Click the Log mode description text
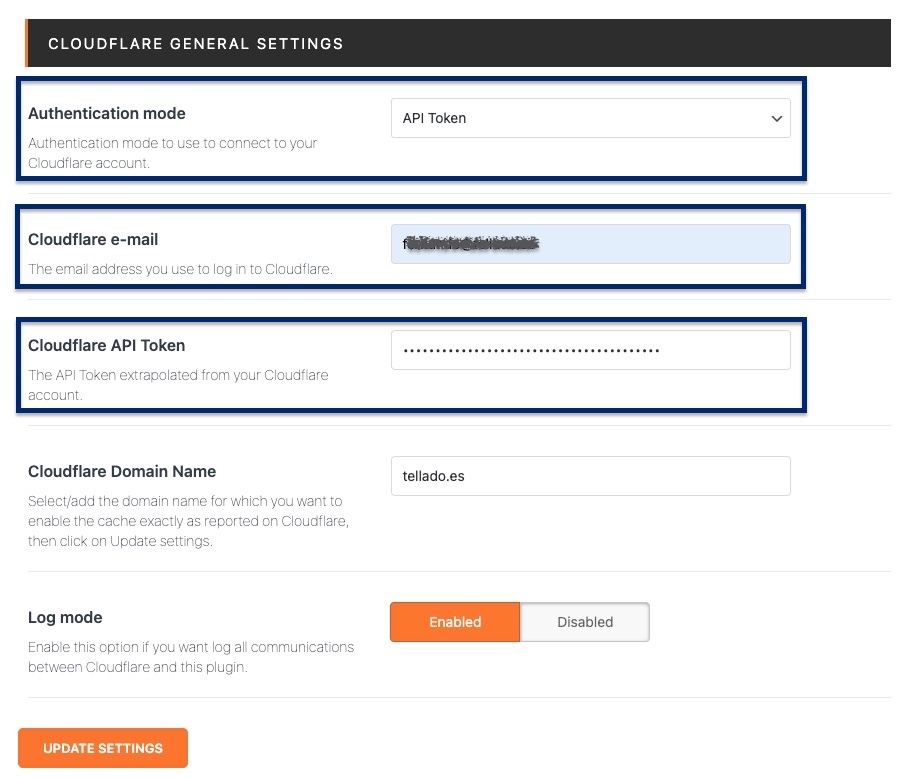The height and width of the screenshot is (778, 902). (190, 657)
